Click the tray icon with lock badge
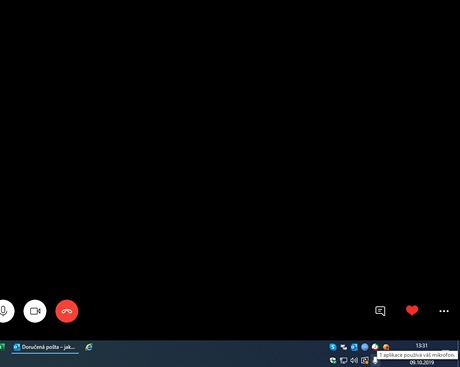This screenshot has width=460, height=367. tap(365, 360)
